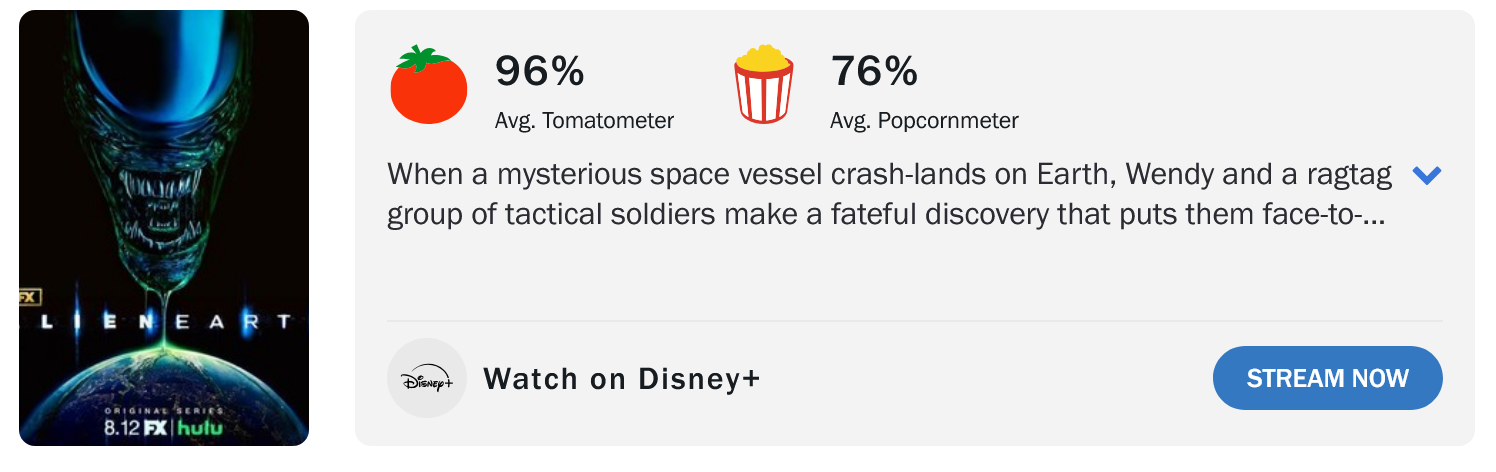Click the white FX logo beside 8.12
1496x472 pixels.
coord(154,428)
